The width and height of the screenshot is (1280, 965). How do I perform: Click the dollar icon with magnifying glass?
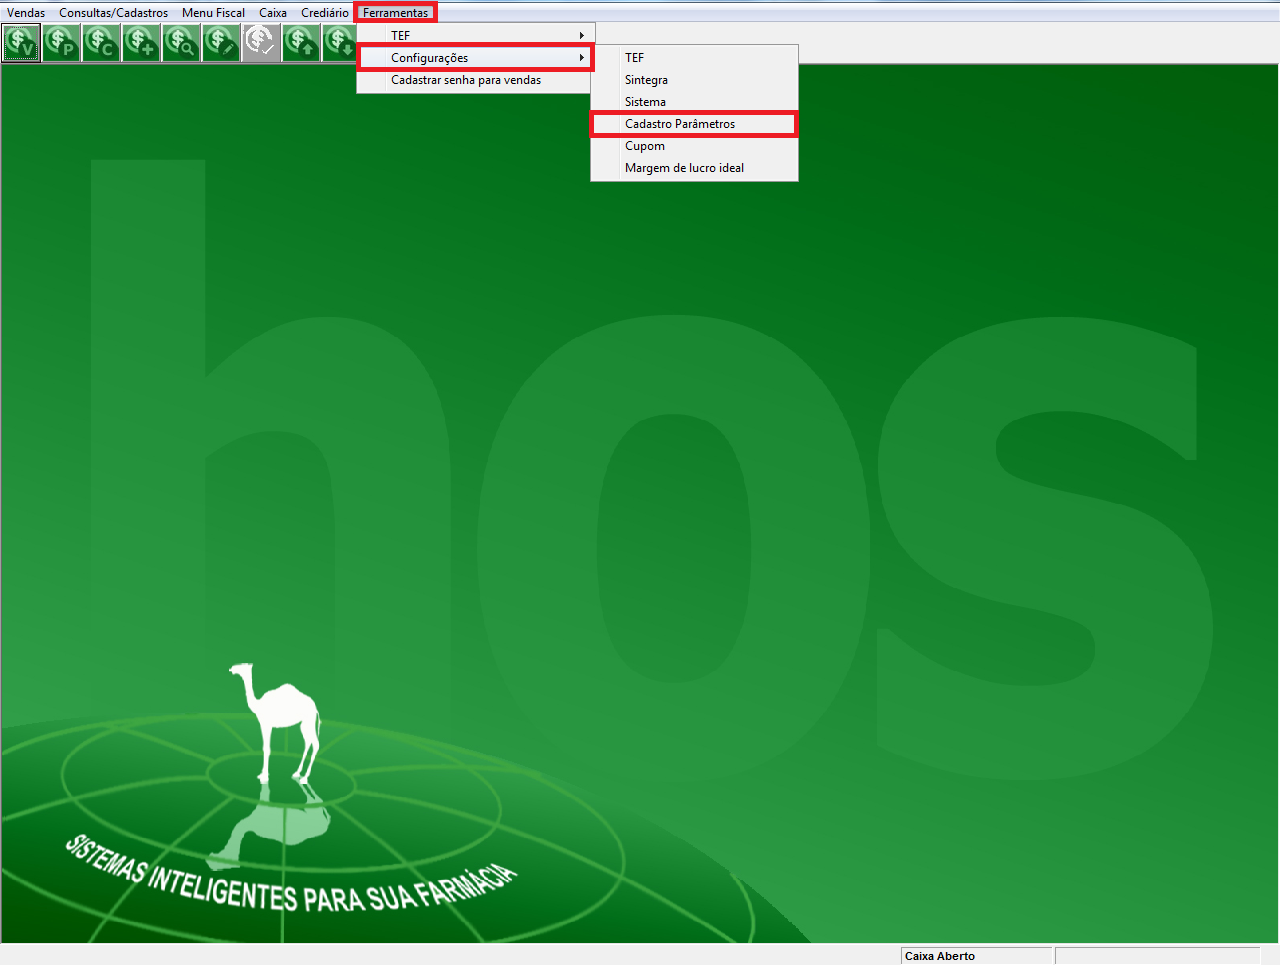click(181, 43)
